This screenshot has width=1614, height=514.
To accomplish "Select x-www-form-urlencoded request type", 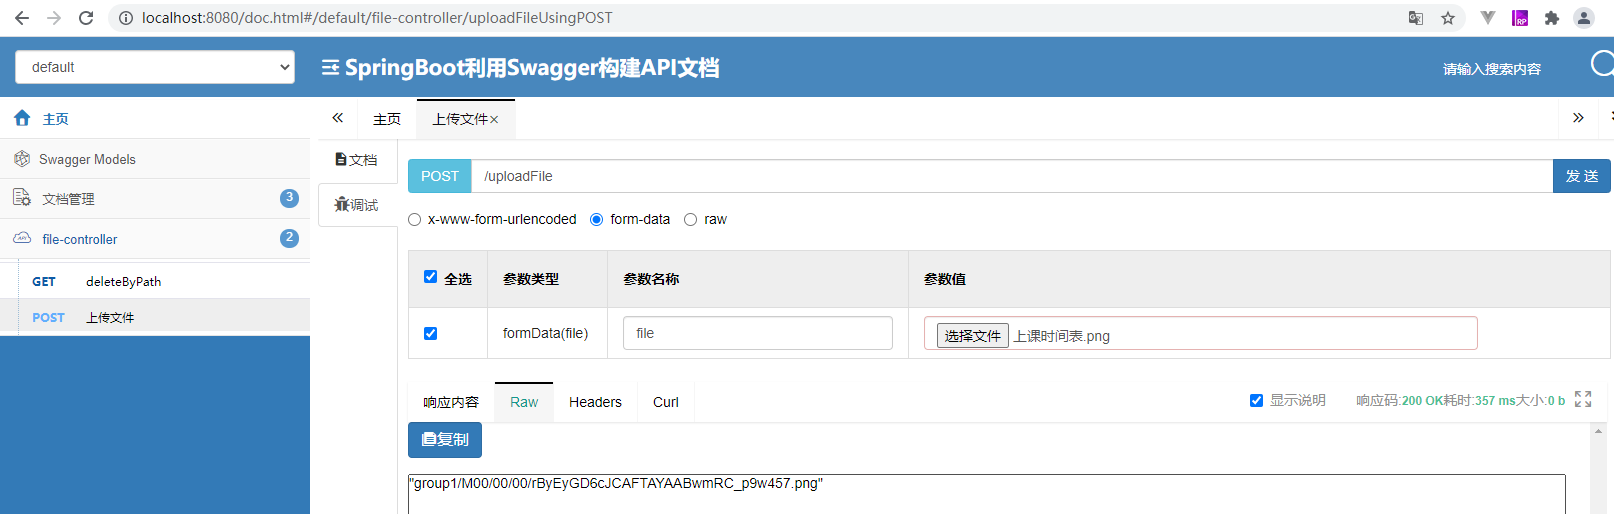I will point(415,220).
